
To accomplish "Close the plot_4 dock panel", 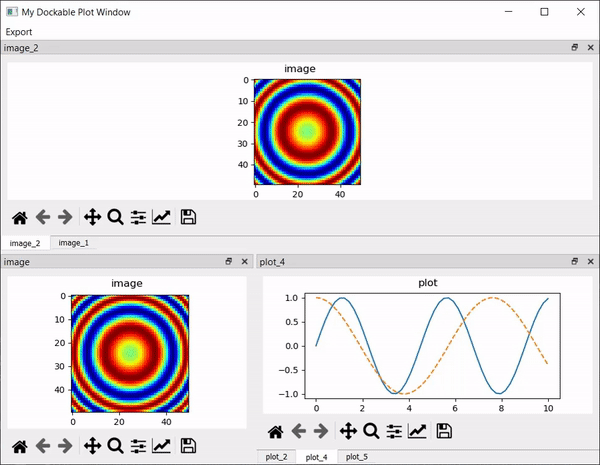I will pos(590,261).
